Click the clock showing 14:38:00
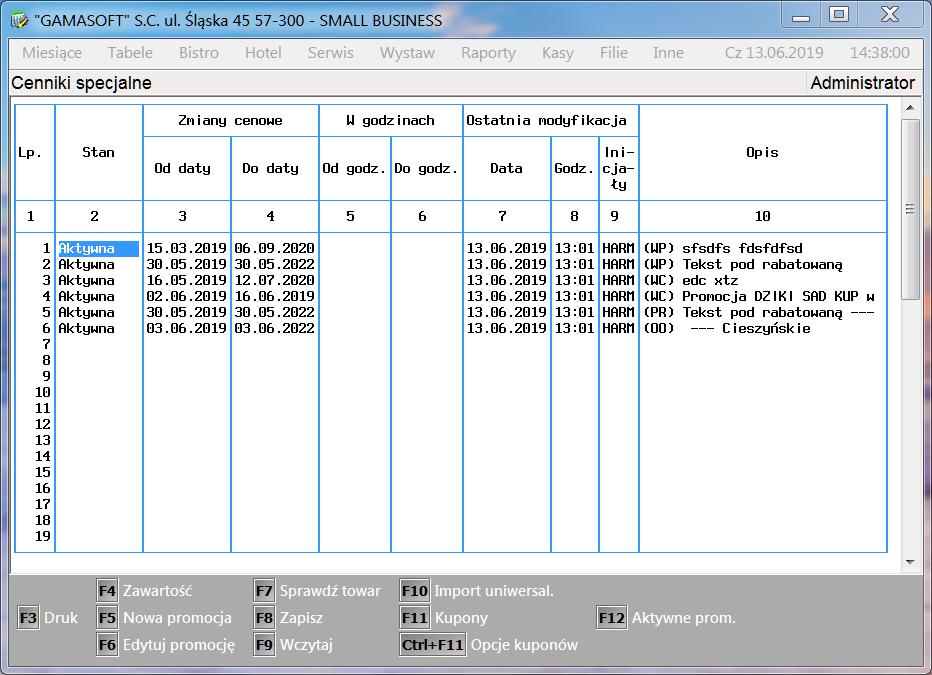The width and height of the screenshot is (932, 675). 880,53
